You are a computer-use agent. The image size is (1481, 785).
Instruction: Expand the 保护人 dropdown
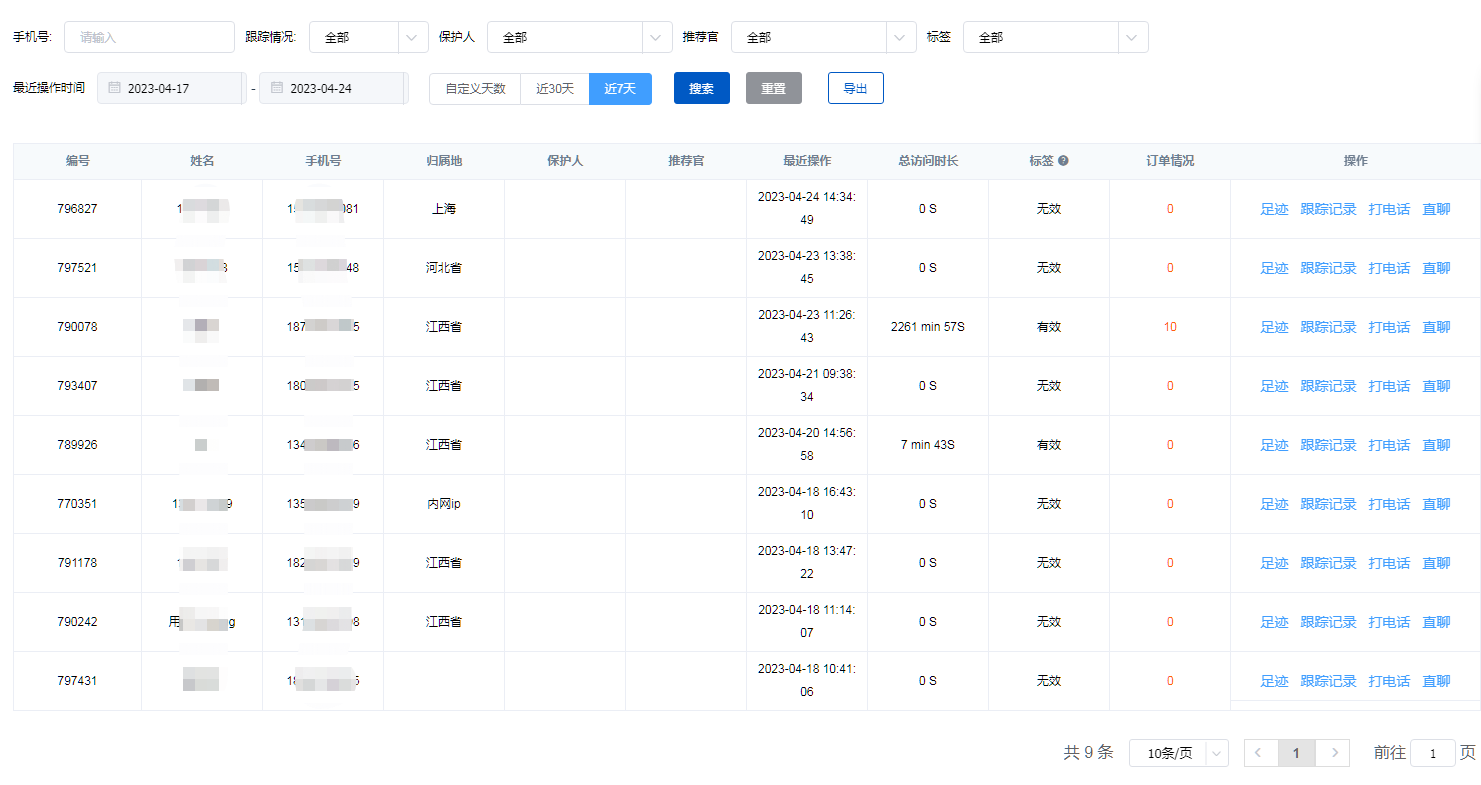579,37
